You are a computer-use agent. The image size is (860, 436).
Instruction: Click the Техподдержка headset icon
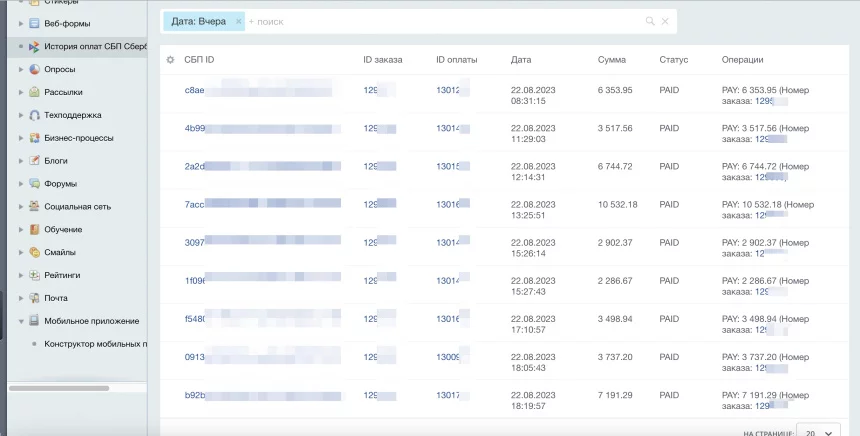(35, 115)
